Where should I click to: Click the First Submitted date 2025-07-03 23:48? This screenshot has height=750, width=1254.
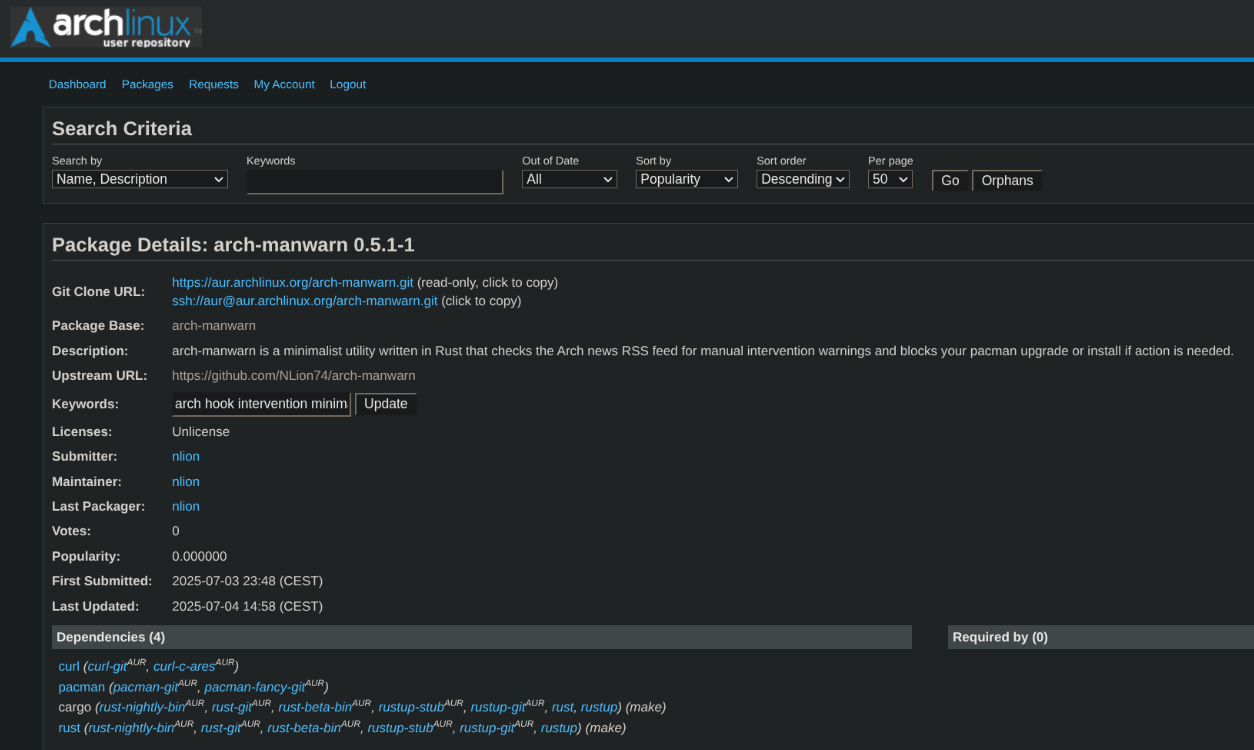click(x=247, y=582)
